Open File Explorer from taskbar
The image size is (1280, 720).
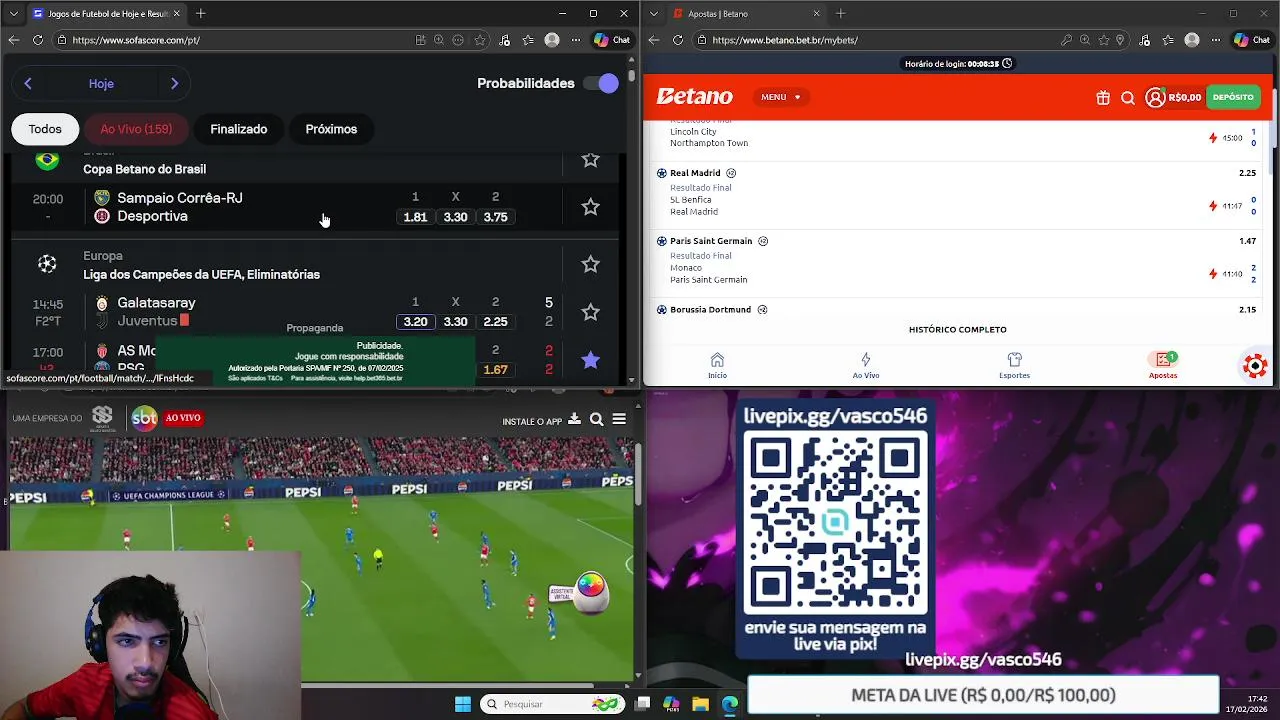(700, 704)
